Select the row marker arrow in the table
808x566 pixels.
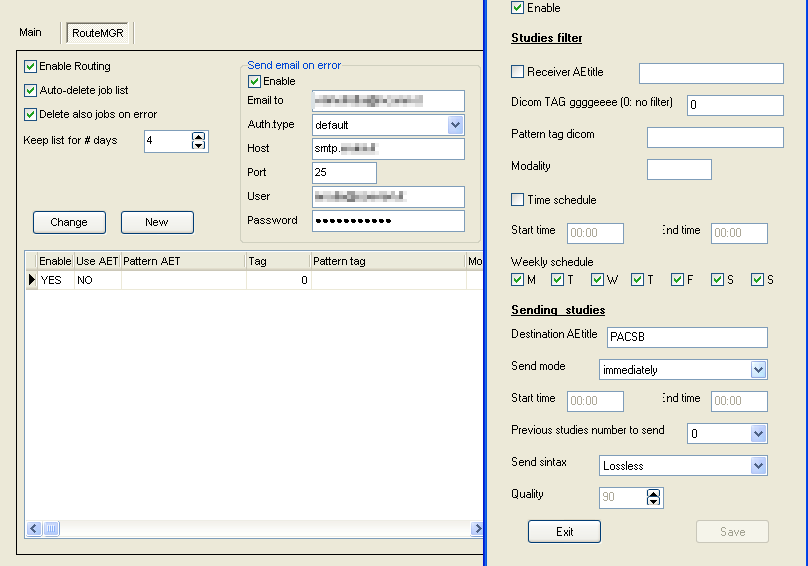click(x=31, y=280)
